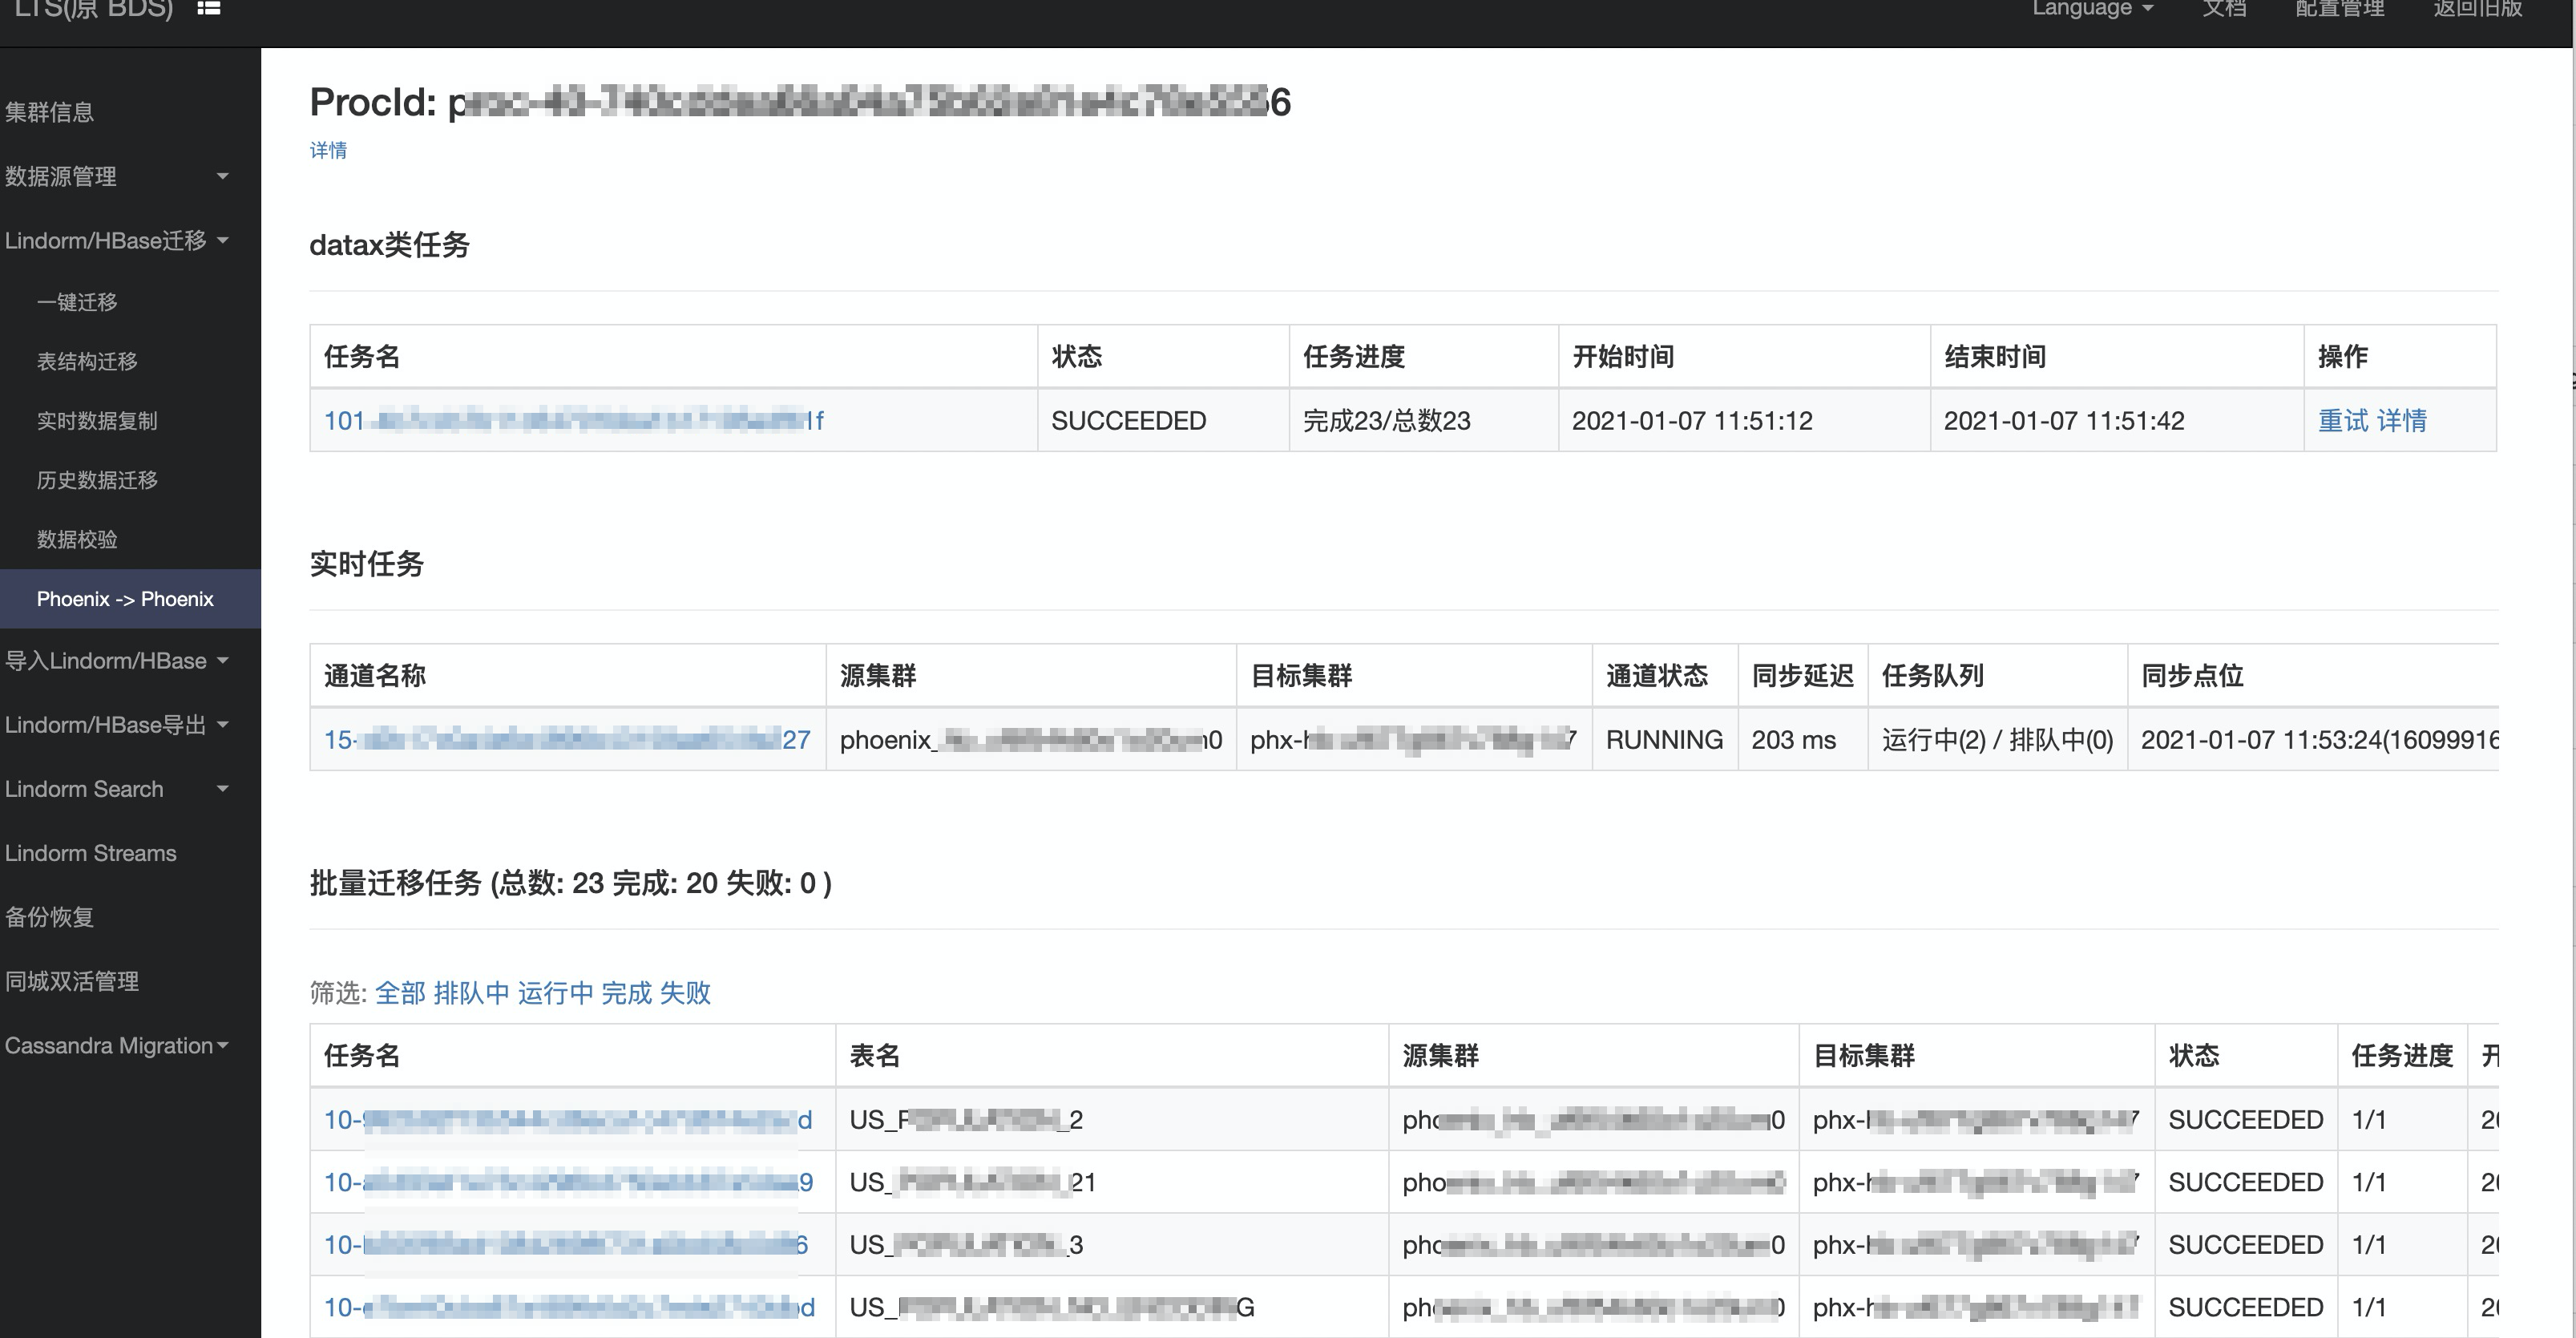Click end time 2021-01-07 11:51:42
Screen dimensions: 2576x1338
click(x=2064, y=420)
